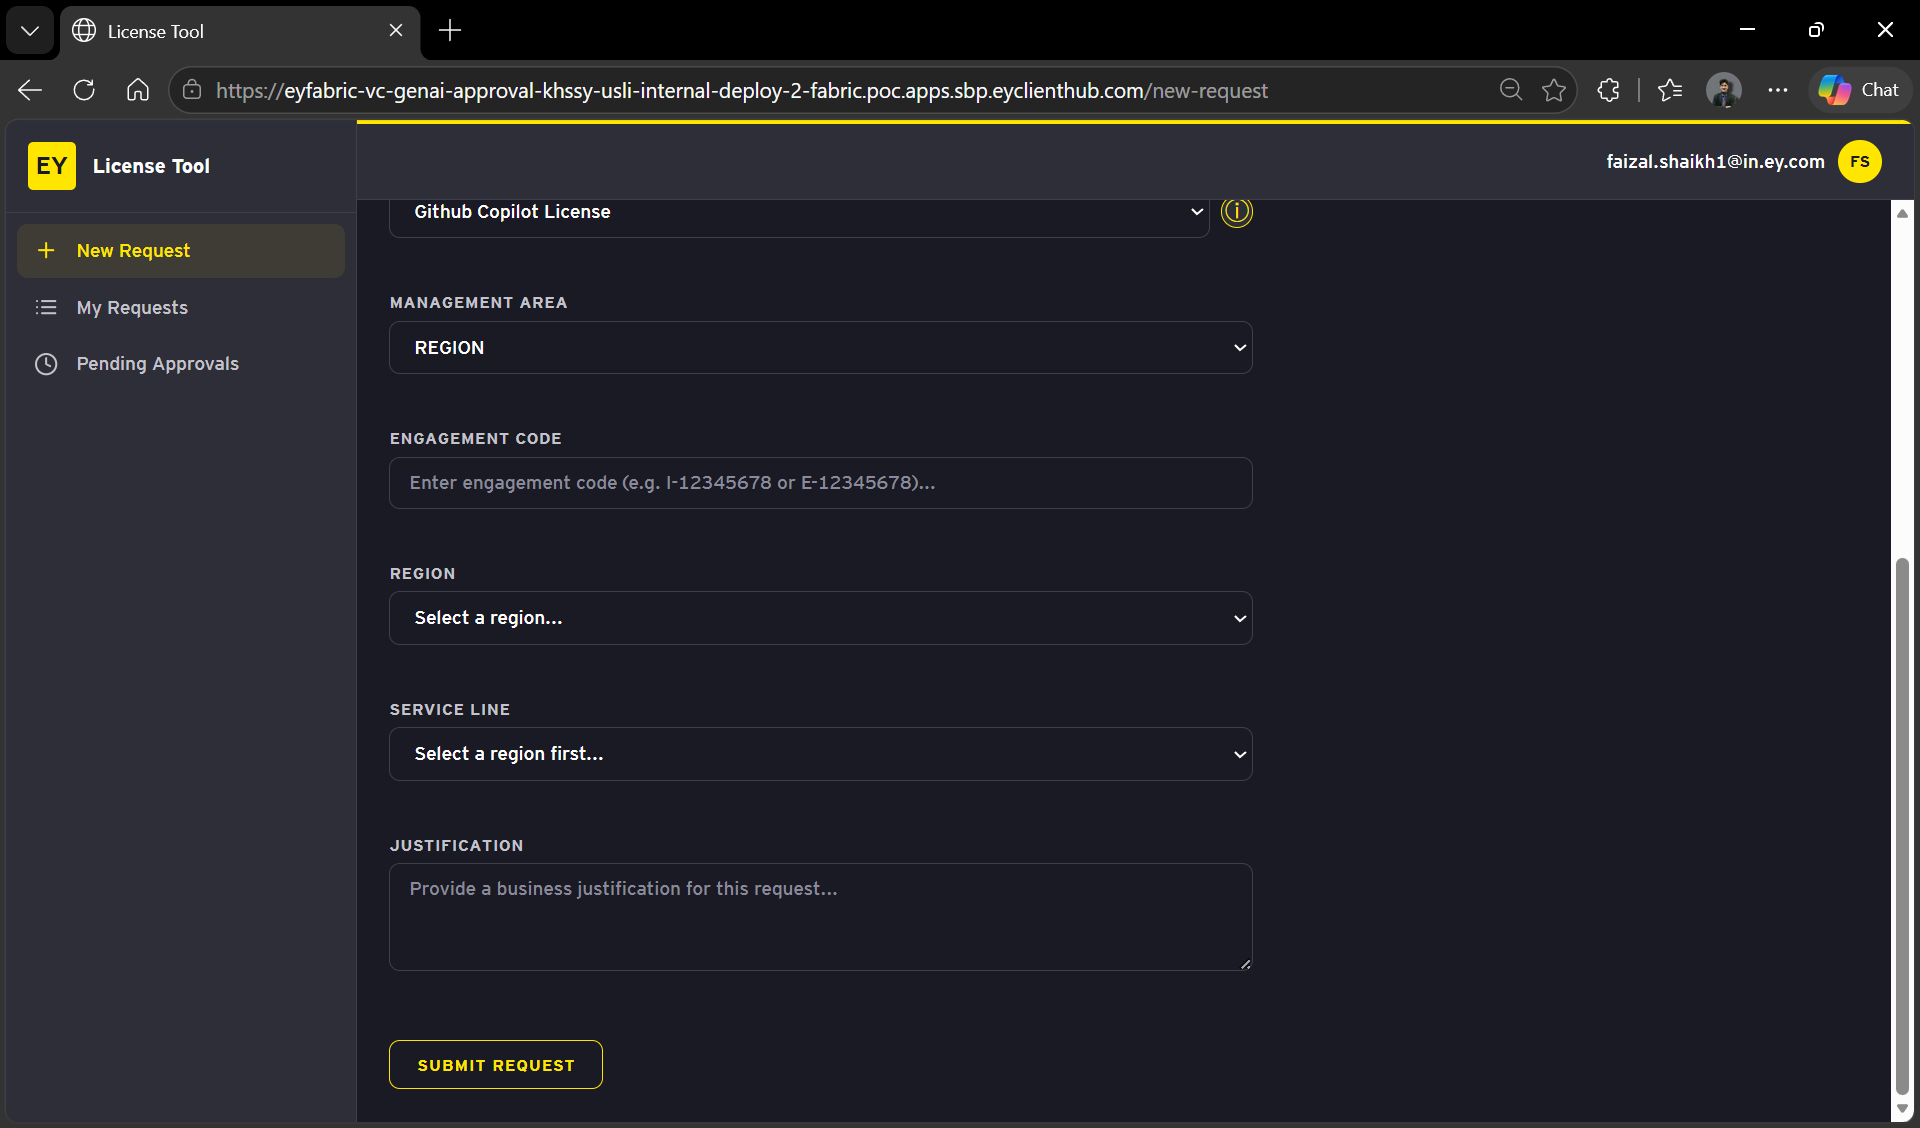Click the EY logo in sidebar
This screenshot has height=1128, width=1920.
[52, 166]
